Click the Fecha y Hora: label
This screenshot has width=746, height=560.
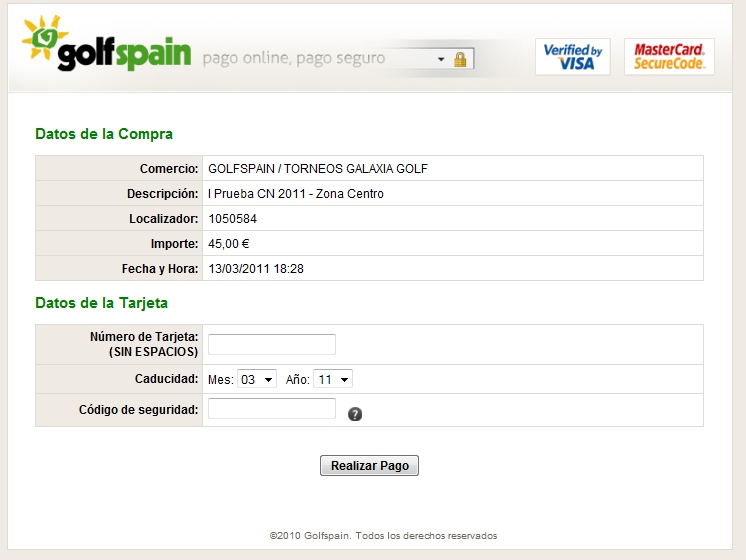point(160,269)
